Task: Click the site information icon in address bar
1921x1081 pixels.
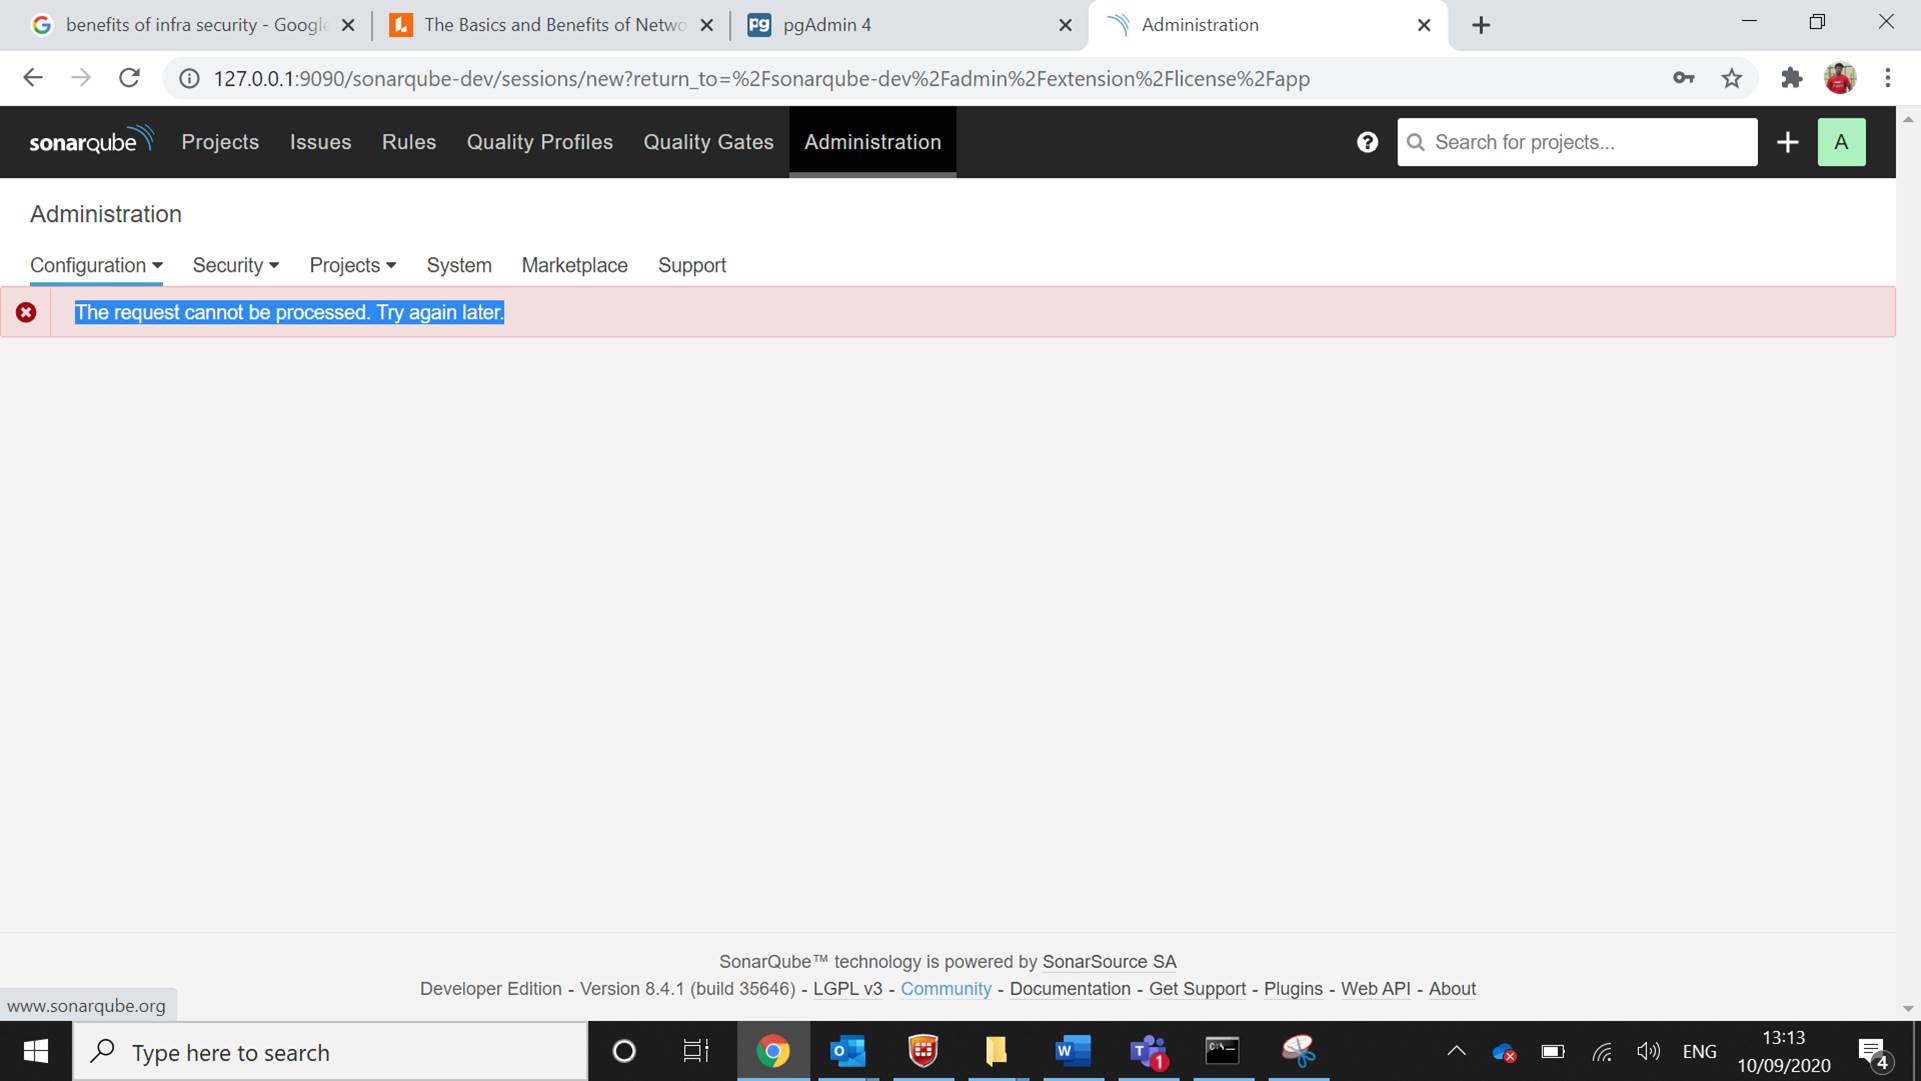Action: point(189,78)
